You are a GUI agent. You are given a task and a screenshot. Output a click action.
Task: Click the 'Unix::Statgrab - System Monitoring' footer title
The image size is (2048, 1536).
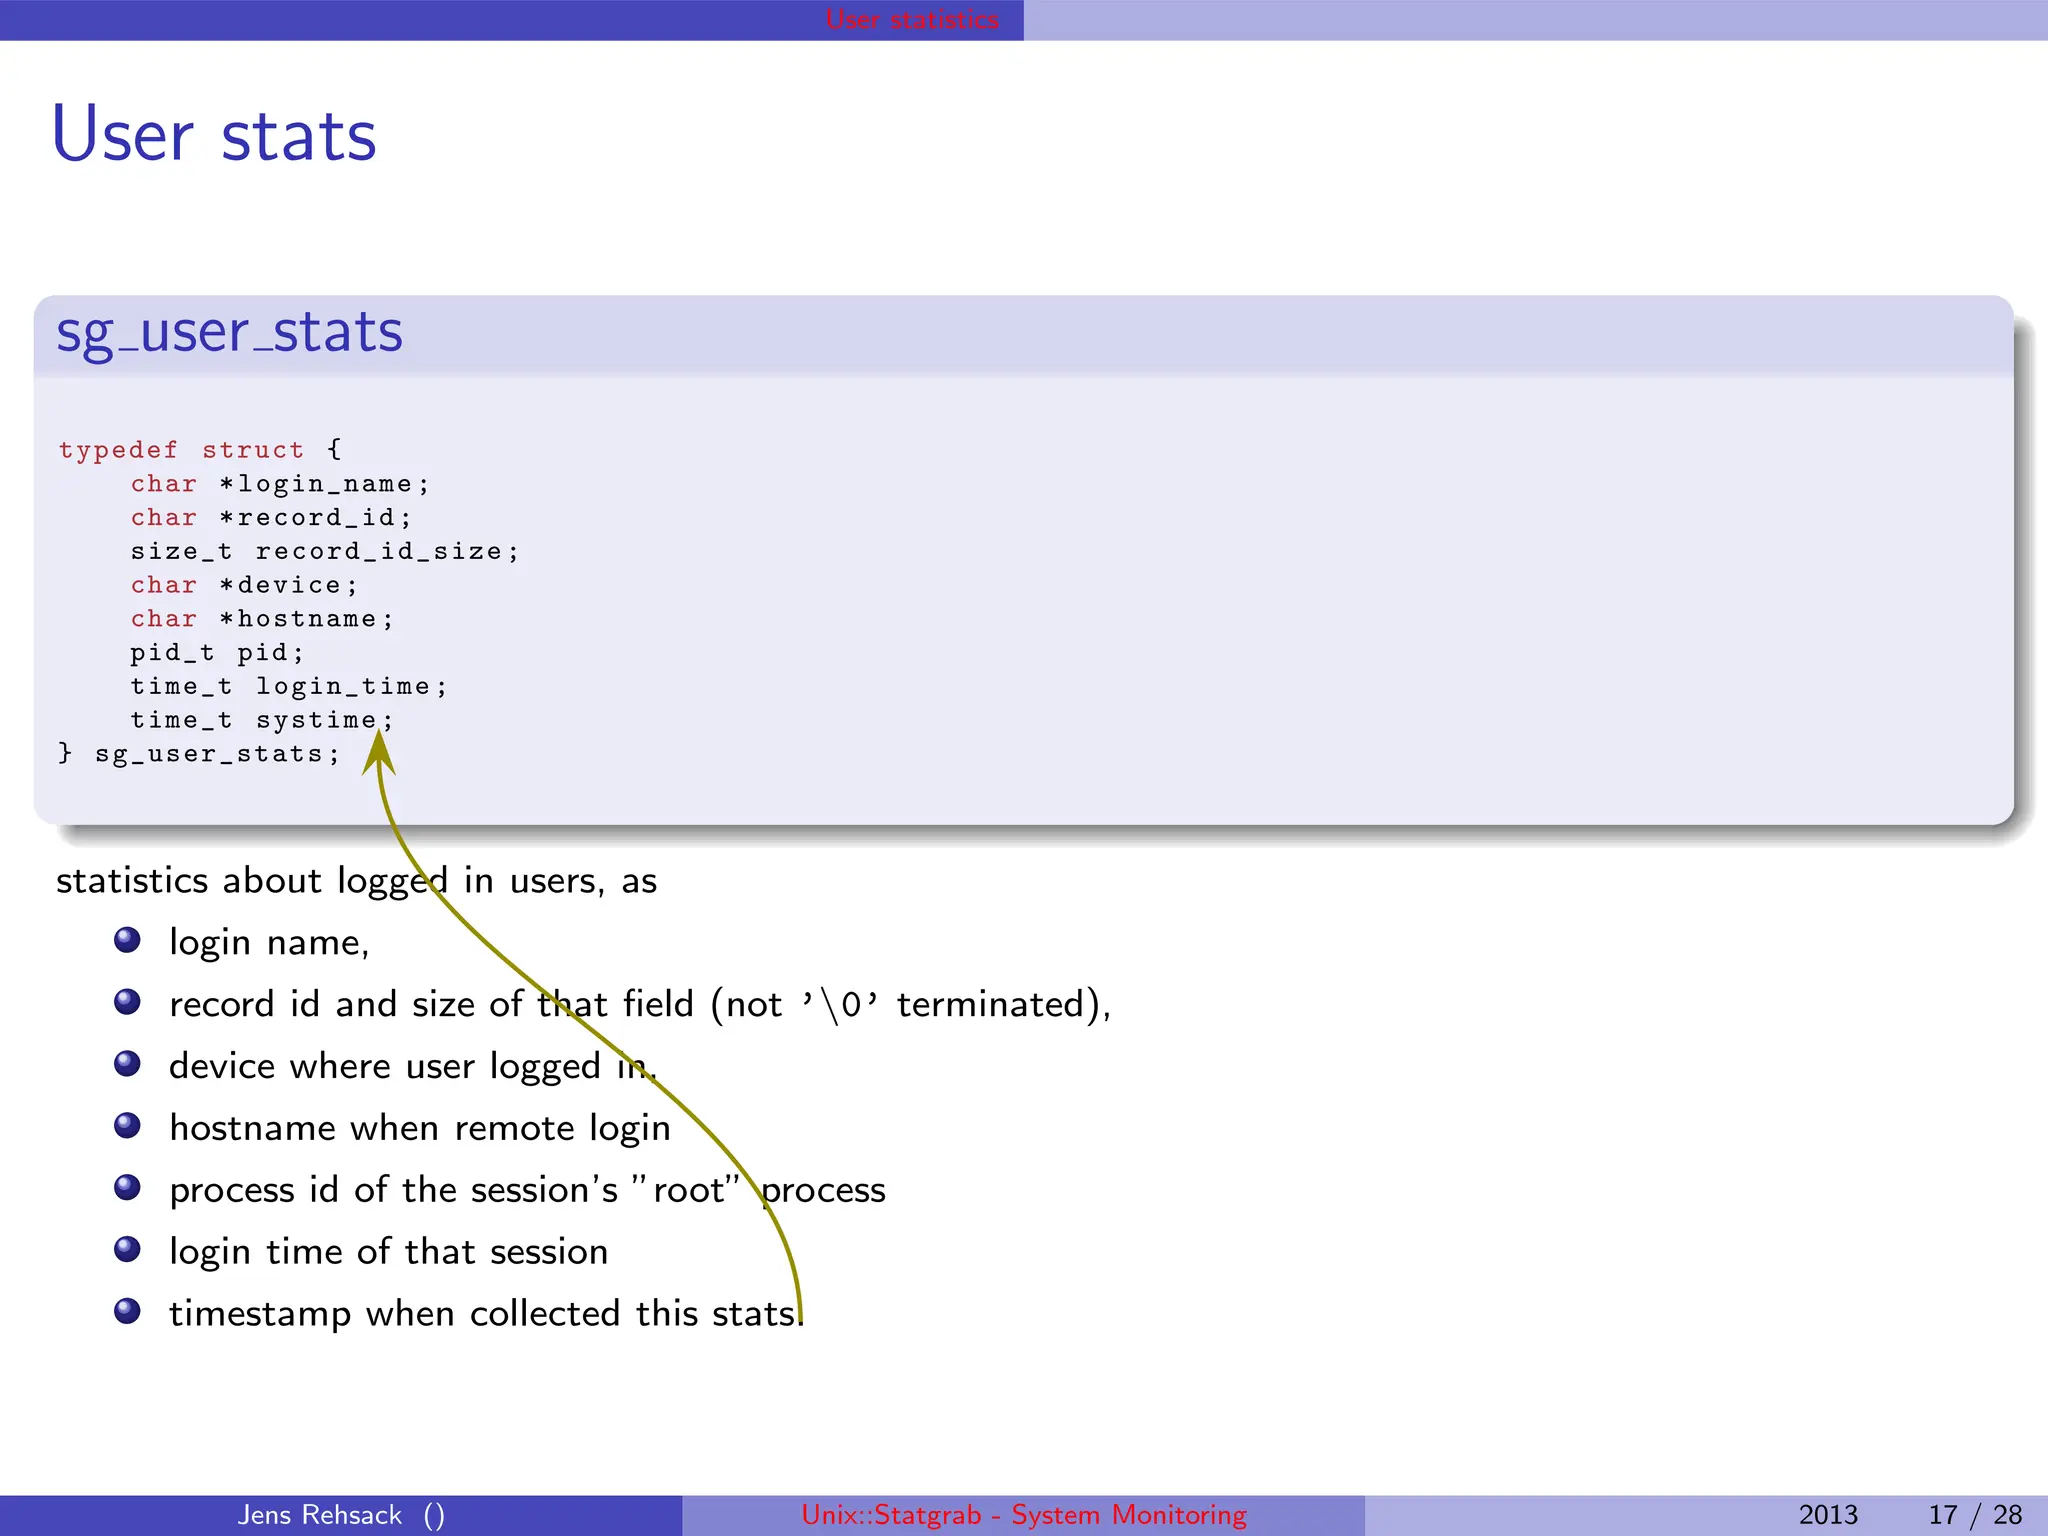pyautogui.click(x=1024, y=1515)
